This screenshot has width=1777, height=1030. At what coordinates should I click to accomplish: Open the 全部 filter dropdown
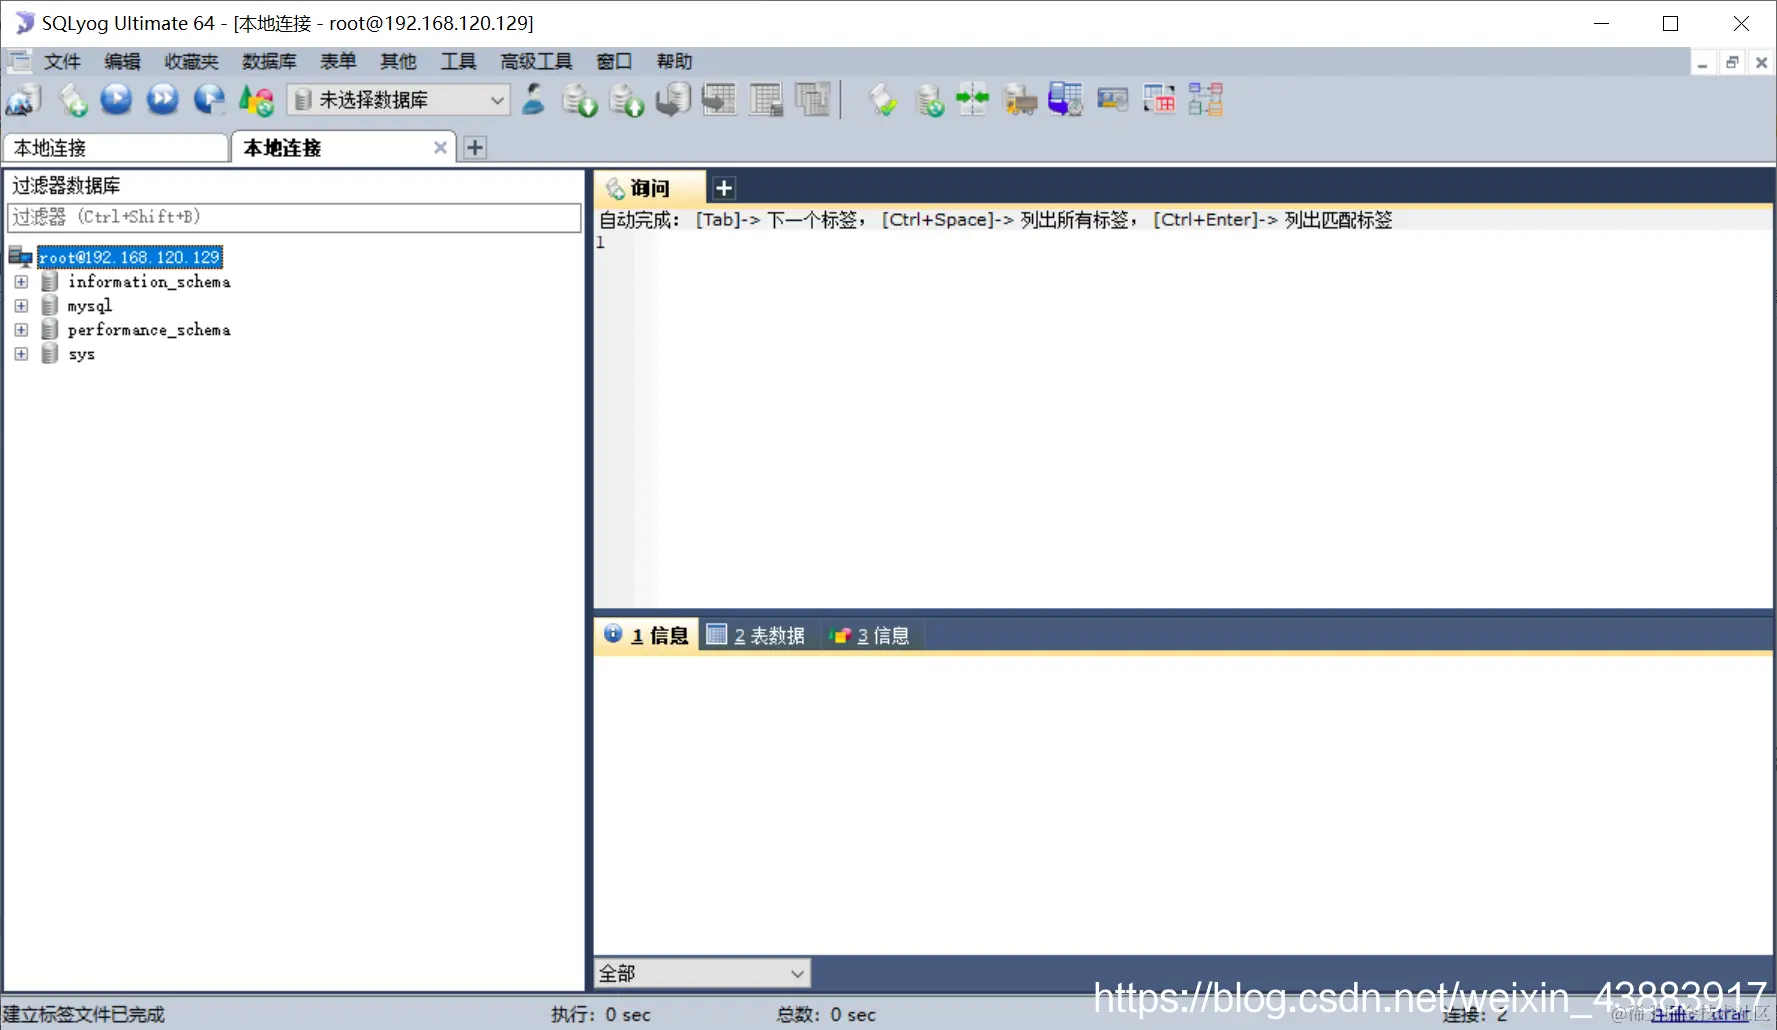[x=702, y=973]
